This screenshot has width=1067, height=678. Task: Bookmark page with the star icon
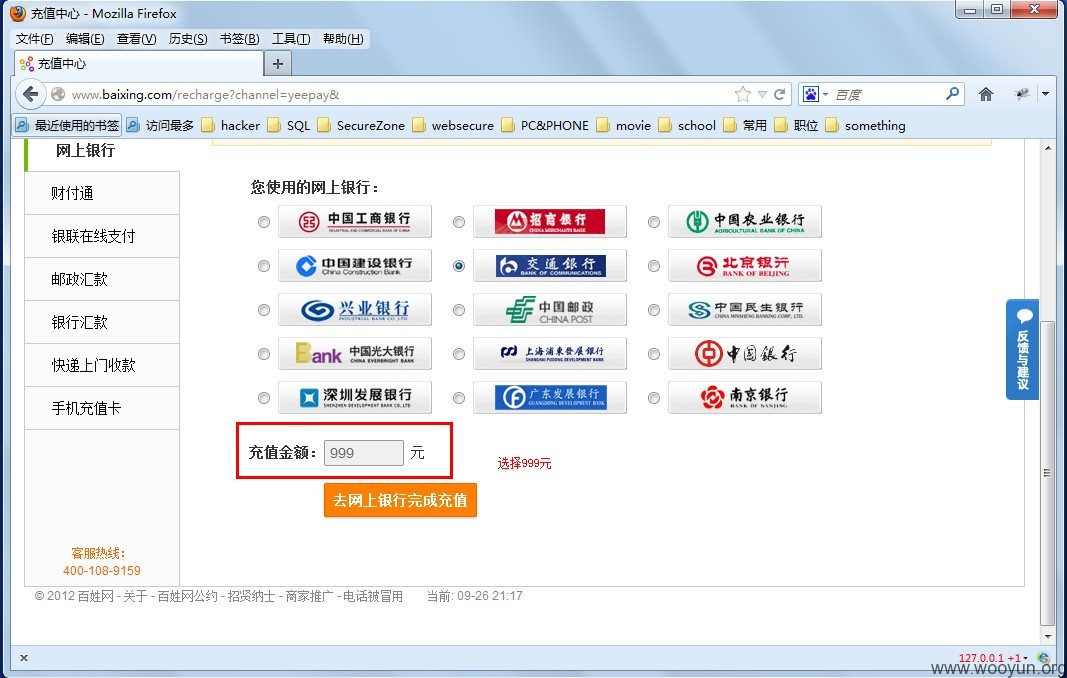tap(743, 94)
